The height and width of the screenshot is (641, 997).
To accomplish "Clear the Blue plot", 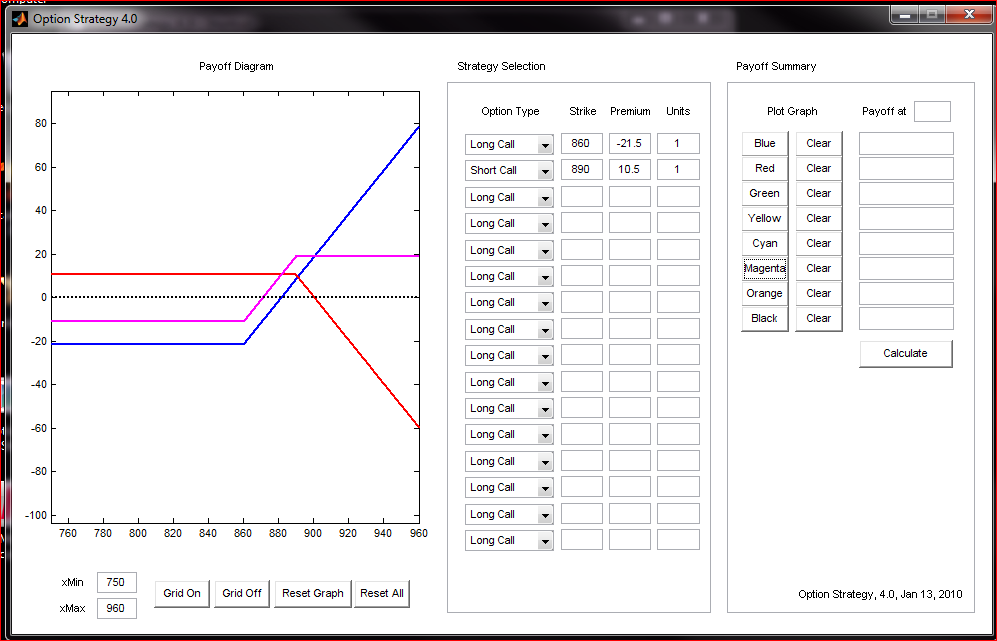I will pos(818,143).
